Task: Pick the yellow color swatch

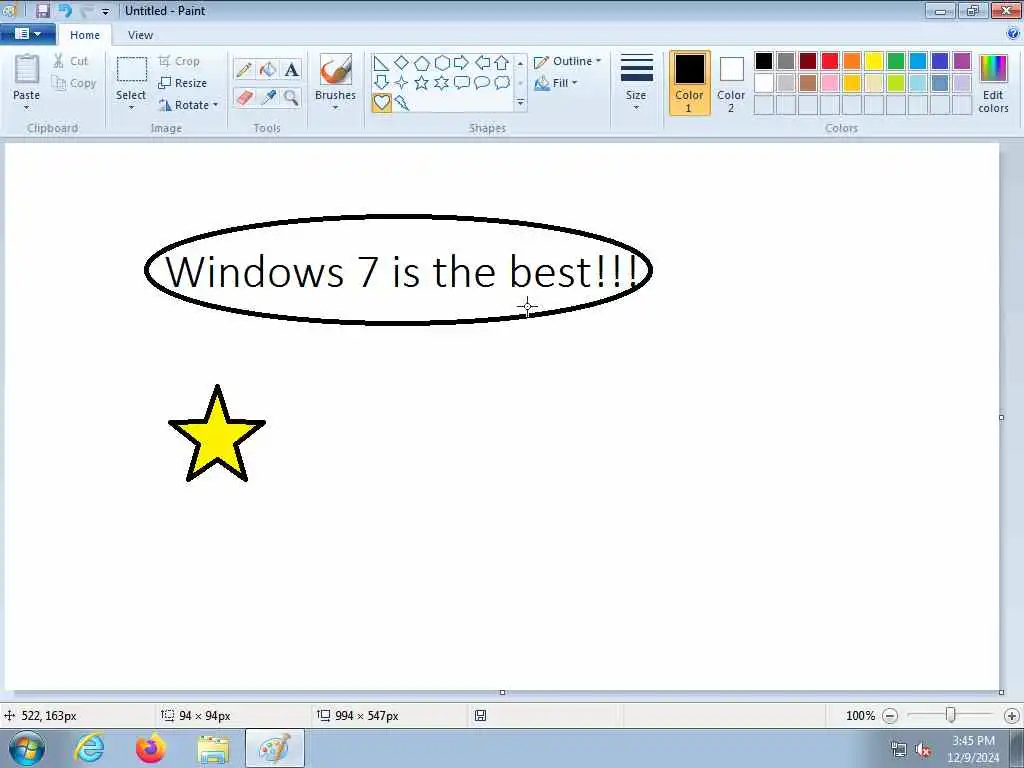Action: click(874, 61)
